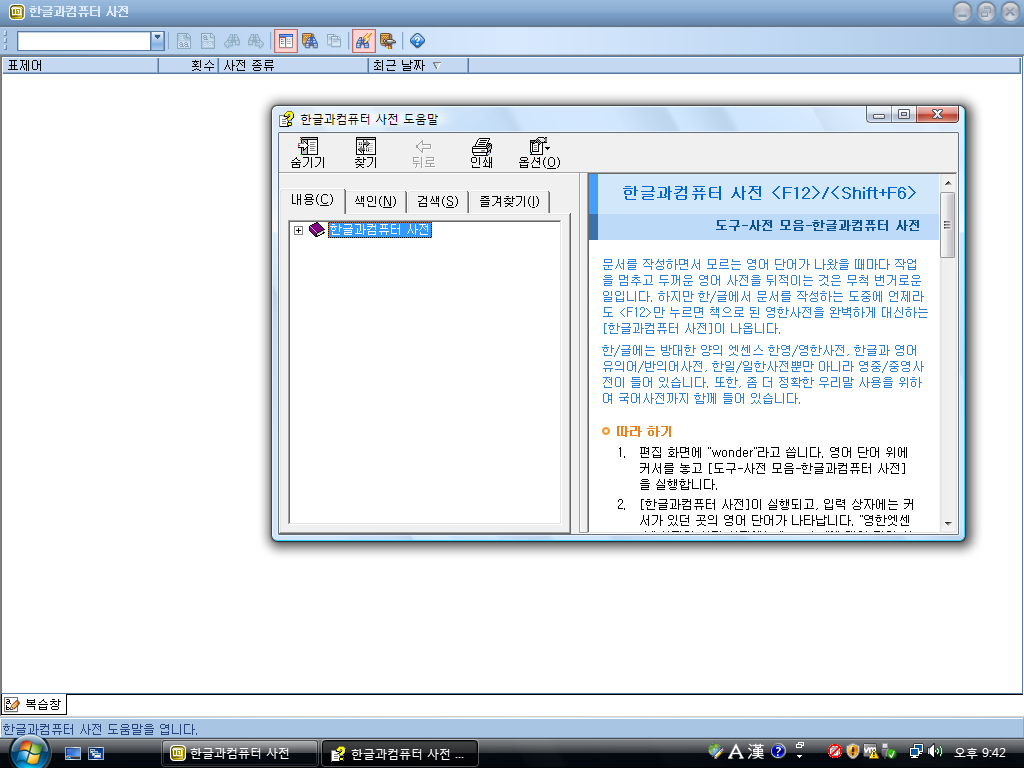Activate 한글과컴퓨터 사전 taskbar button
This screenshot has height=768, width=1024.
pyautogui.click(x=240, y=754)
